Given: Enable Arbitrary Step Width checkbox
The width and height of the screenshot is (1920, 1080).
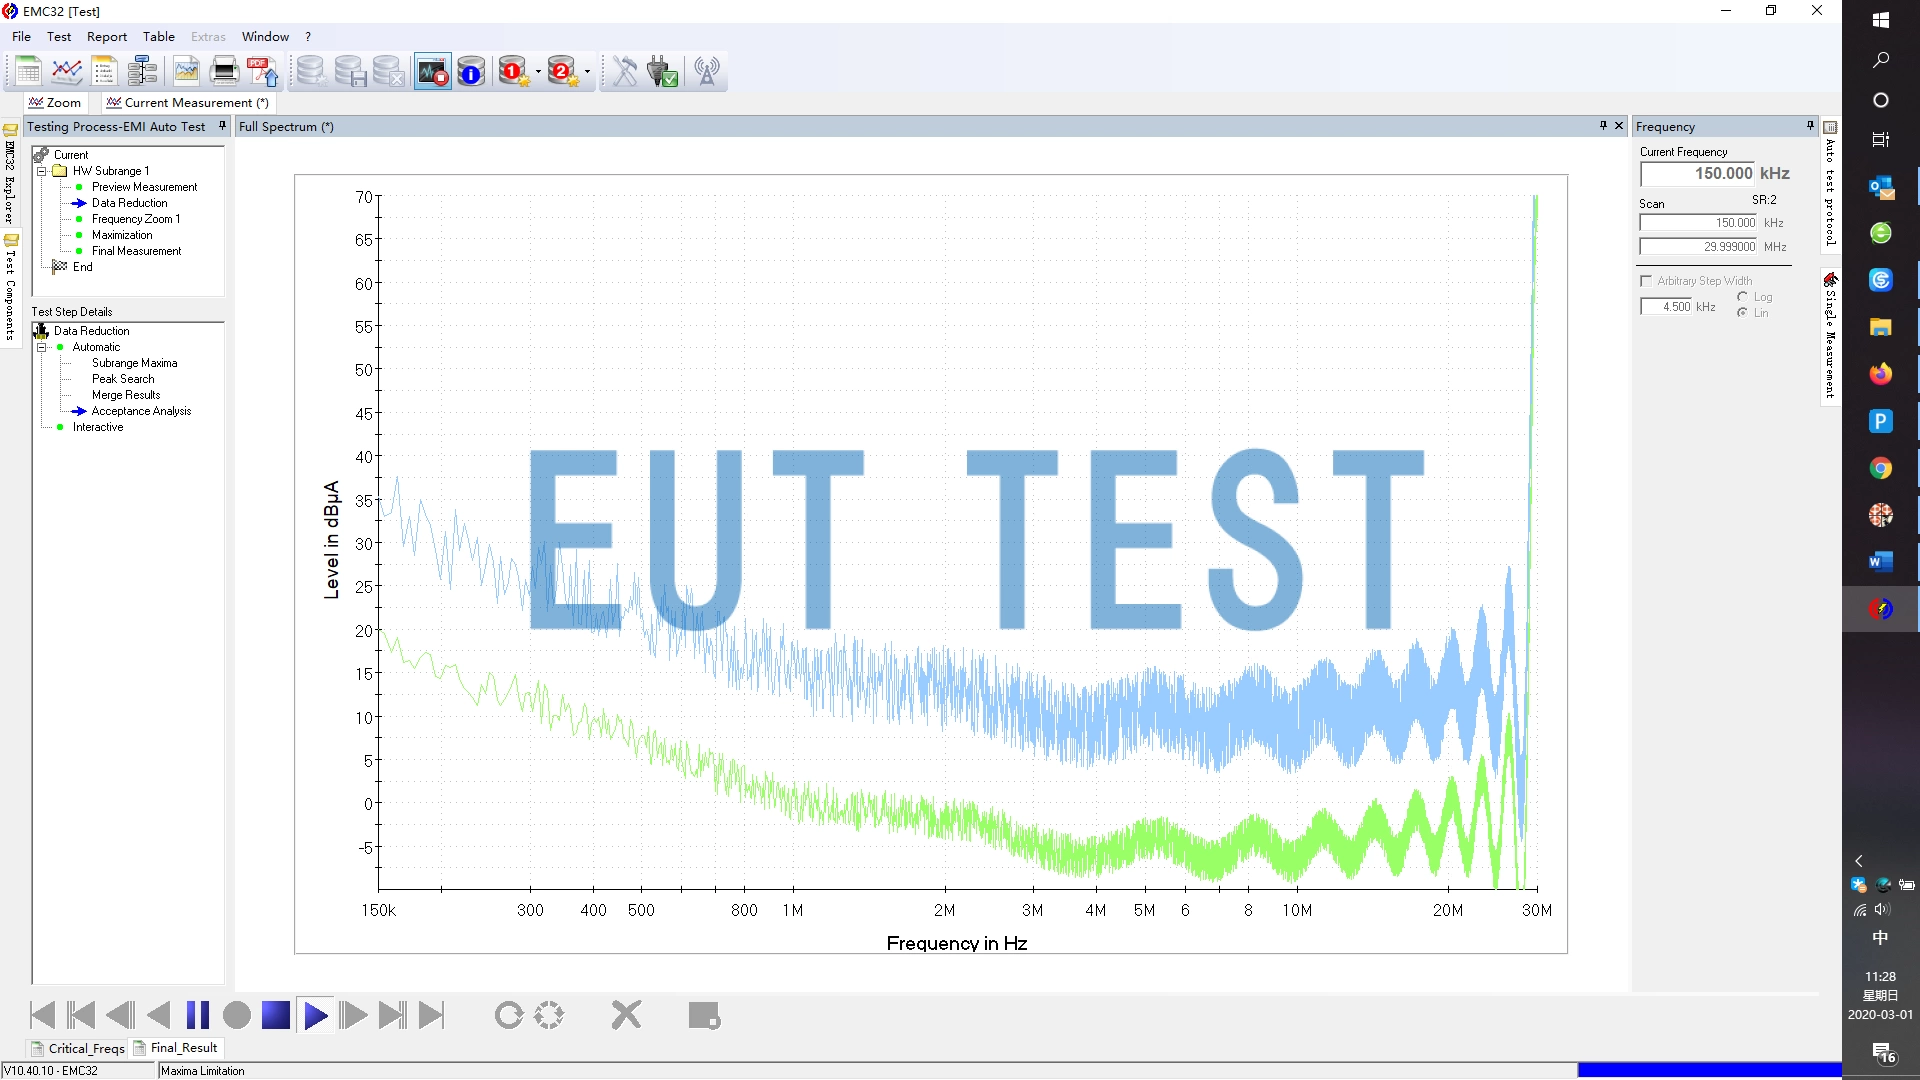Looking at the screenshot, I should tap(1646, 281).
